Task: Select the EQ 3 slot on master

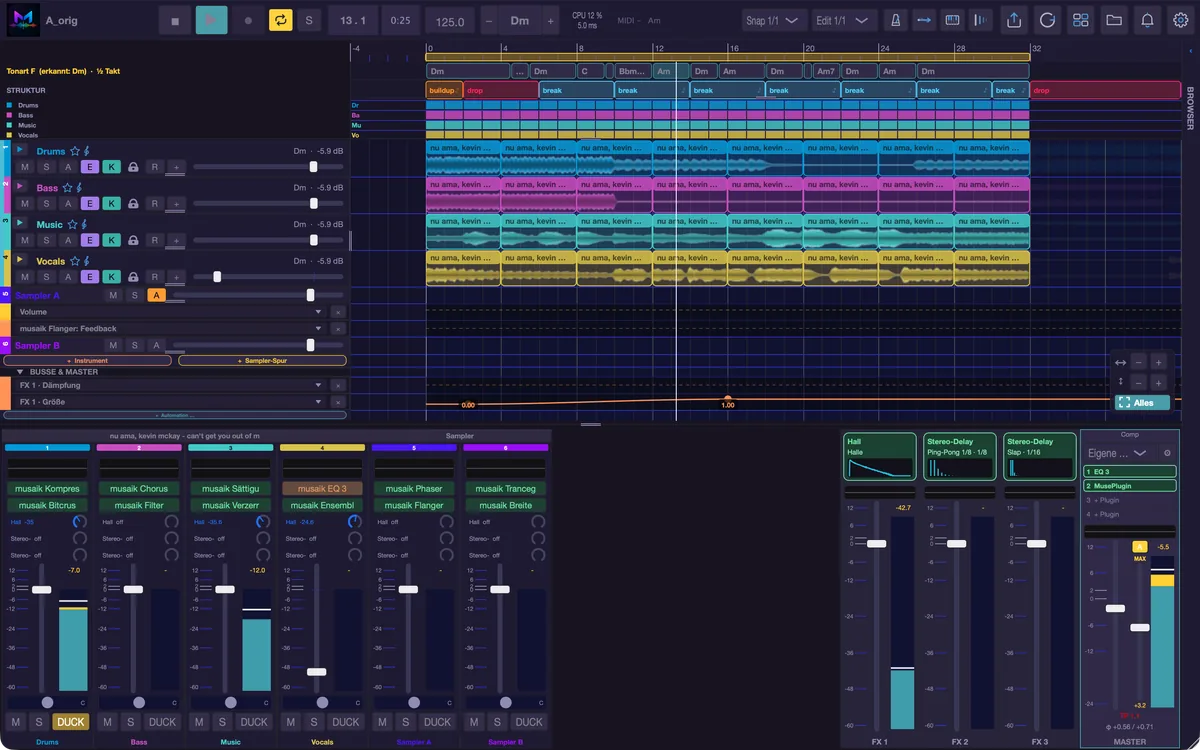Action: 1130,471
